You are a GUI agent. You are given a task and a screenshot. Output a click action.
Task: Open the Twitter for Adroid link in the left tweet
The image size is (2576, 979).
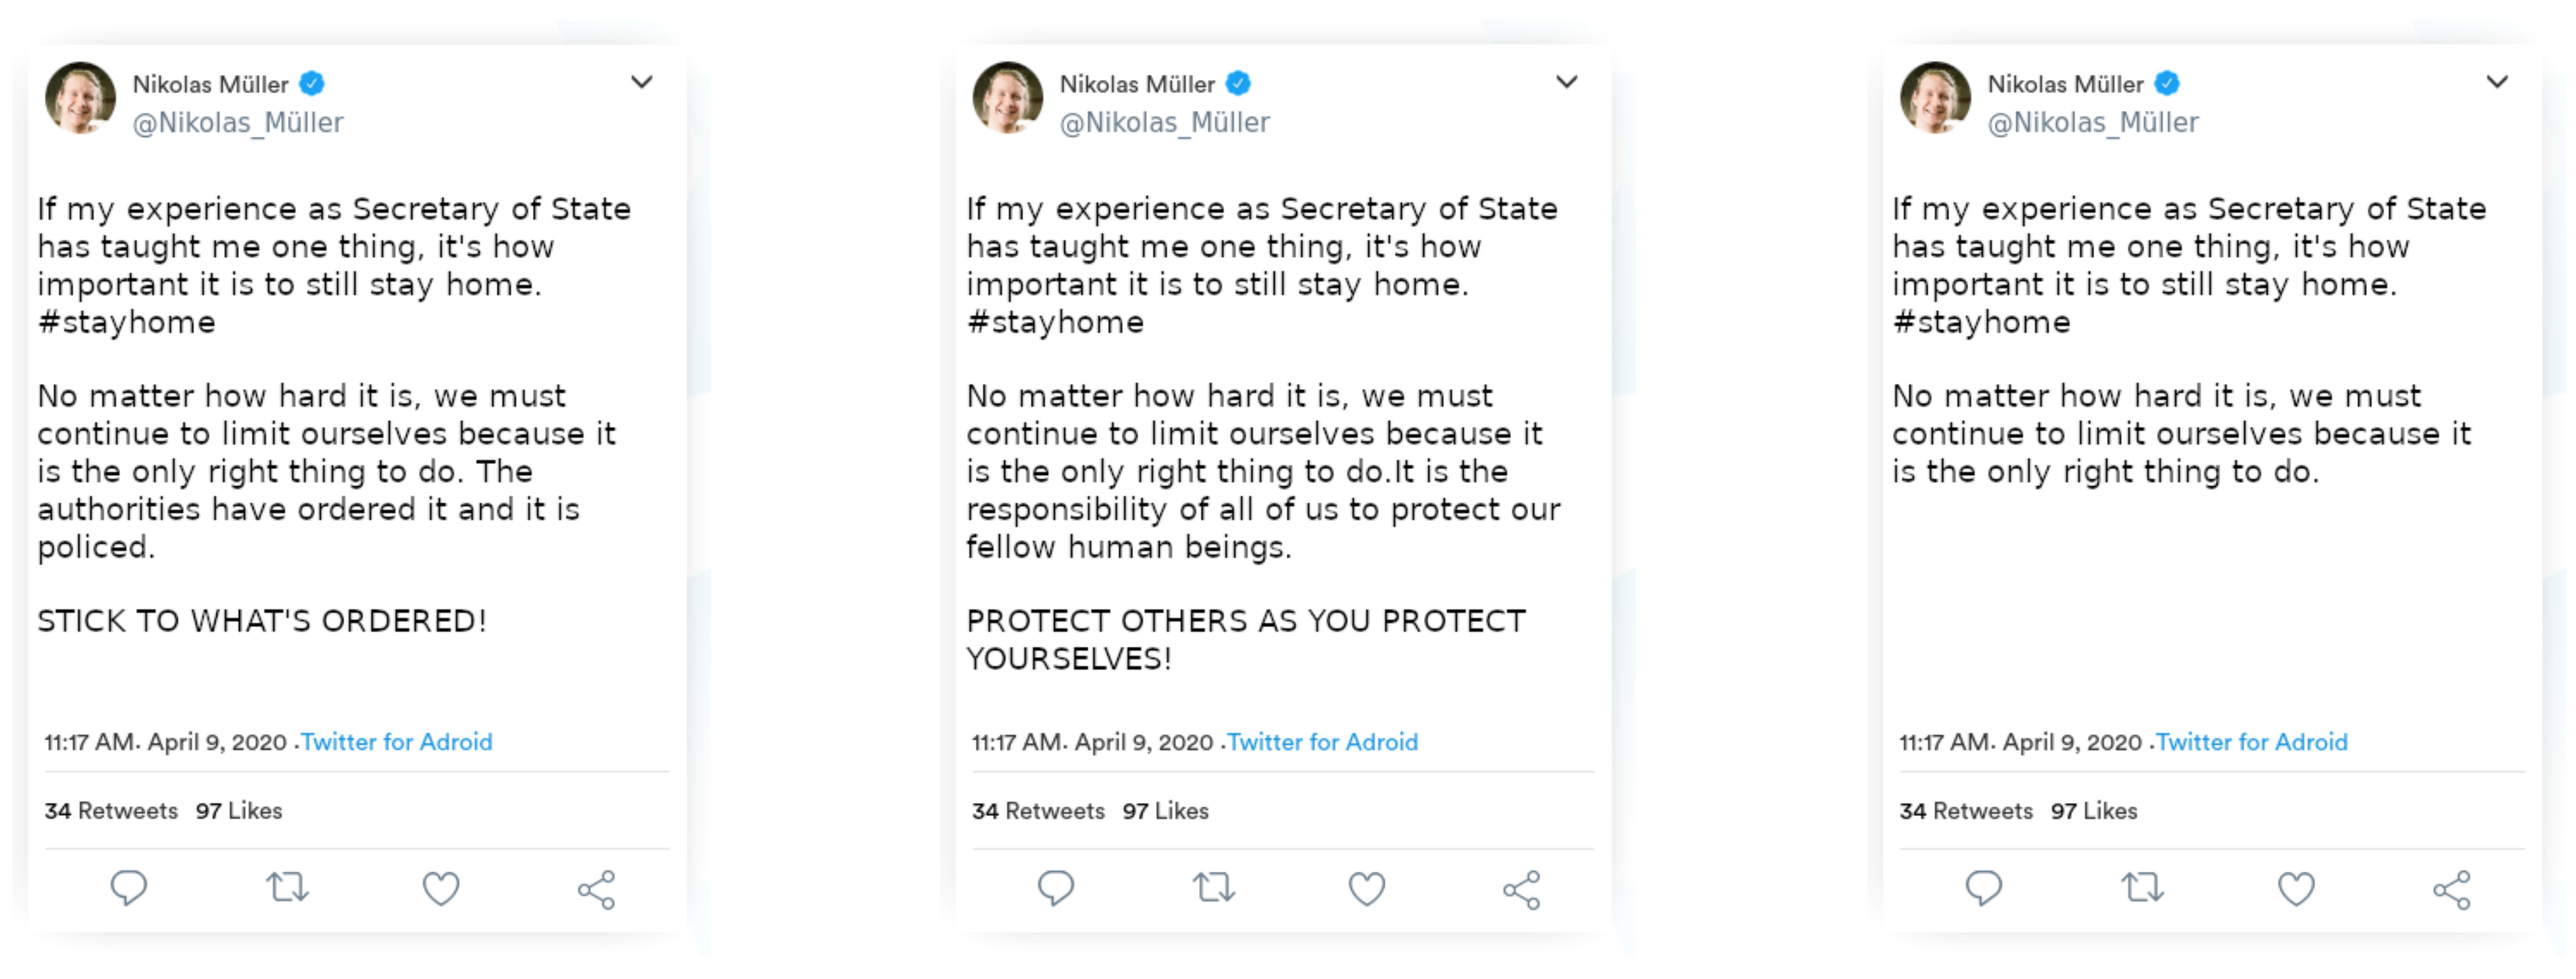pos(397,742)
